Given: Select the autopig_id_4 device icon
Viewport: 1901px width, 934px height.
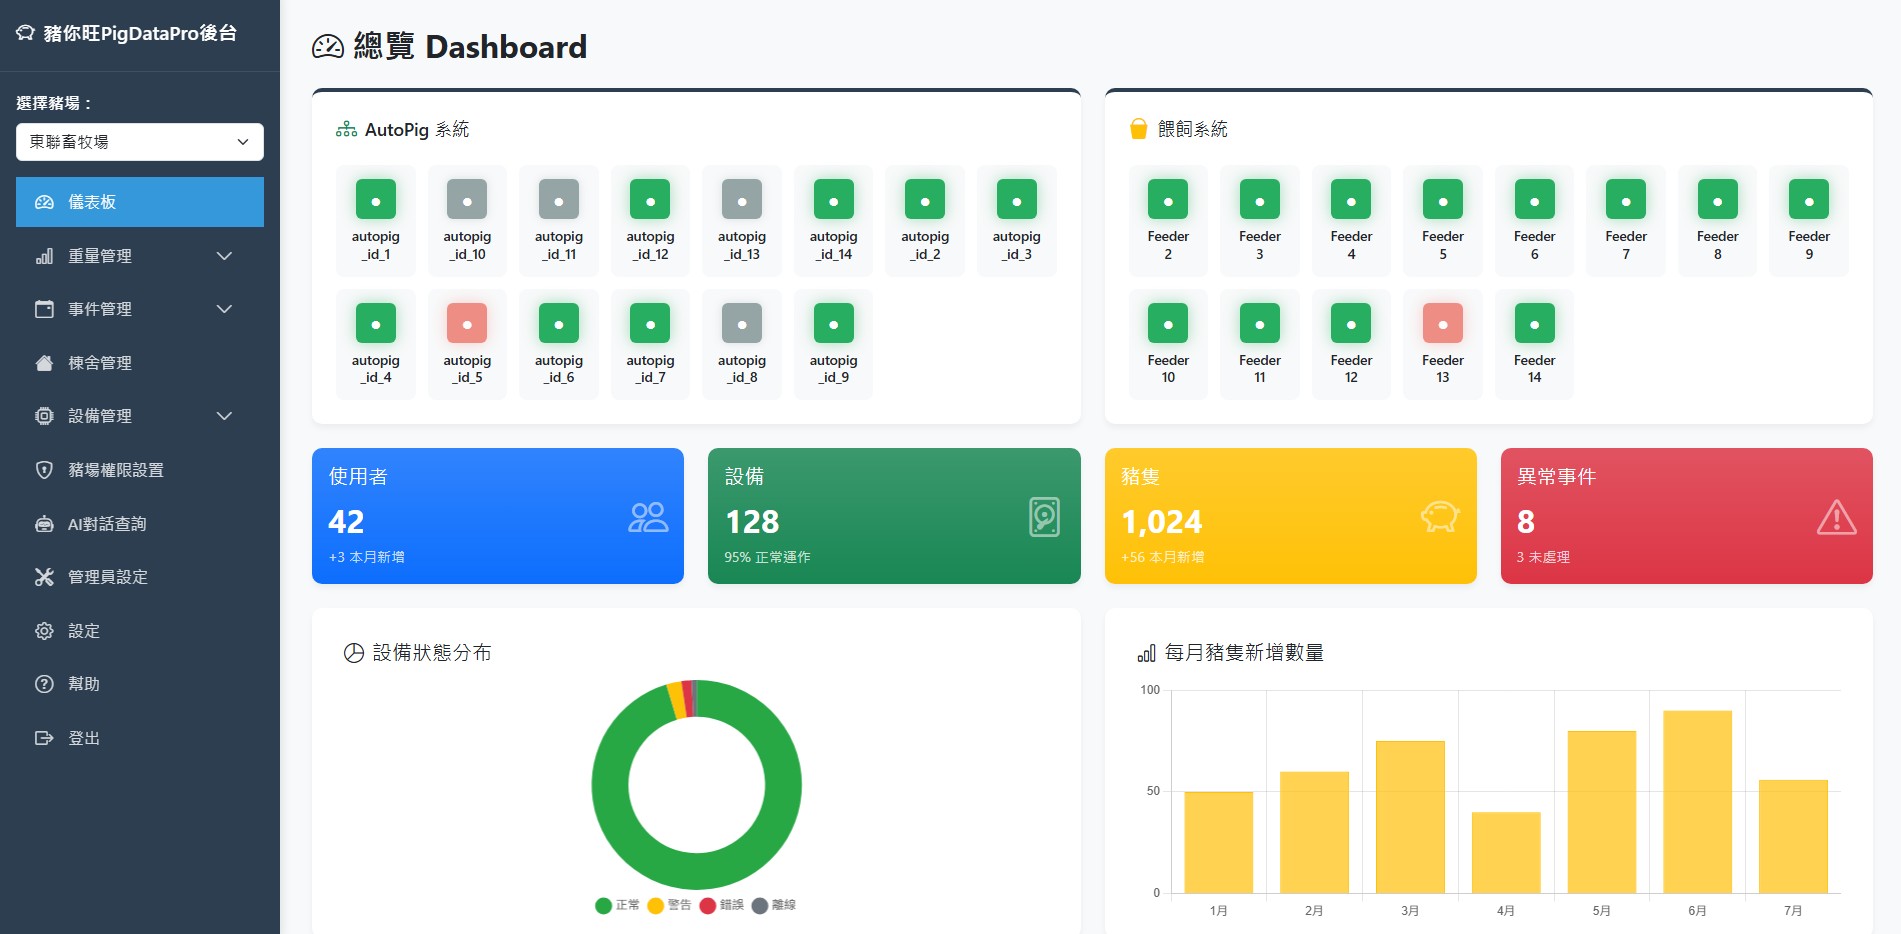Looking at the screenshot, I should tap(376, 323).
